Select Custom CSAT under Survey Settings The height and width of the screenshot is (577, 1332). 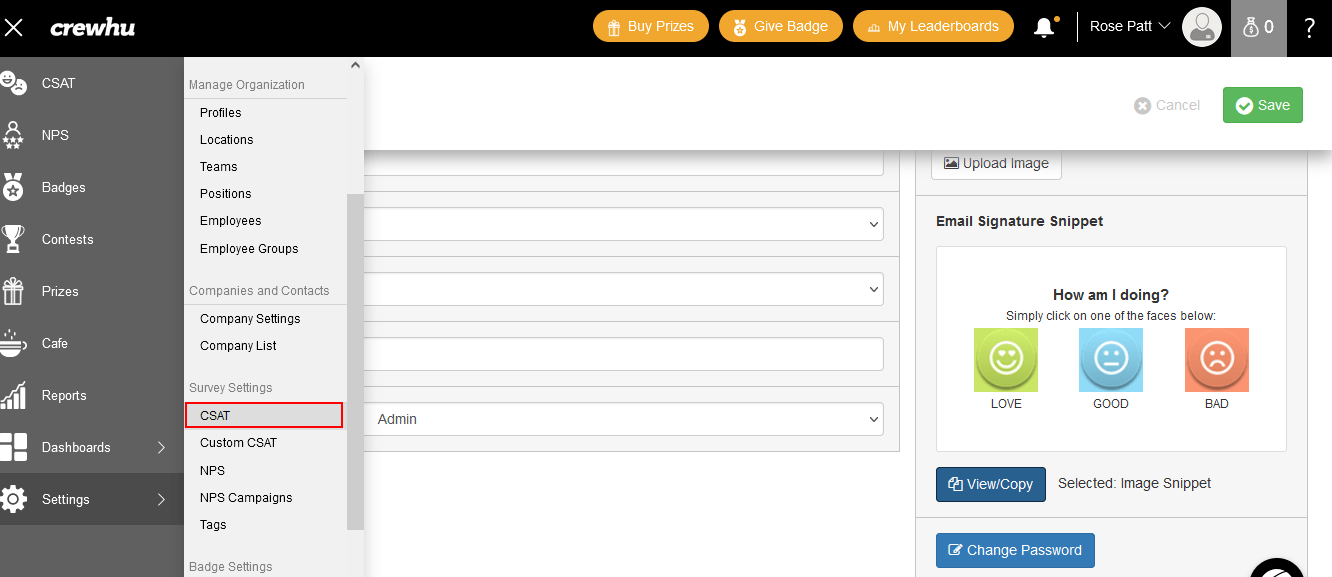coord(238,442)
